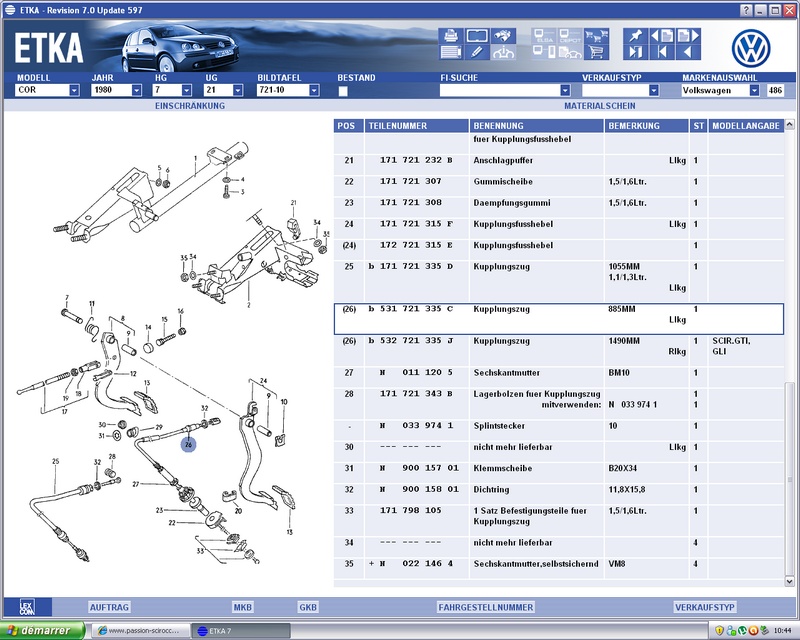Open the MARKENAUSWAHL Volkswagen dropdown

(x=754, y=90)
